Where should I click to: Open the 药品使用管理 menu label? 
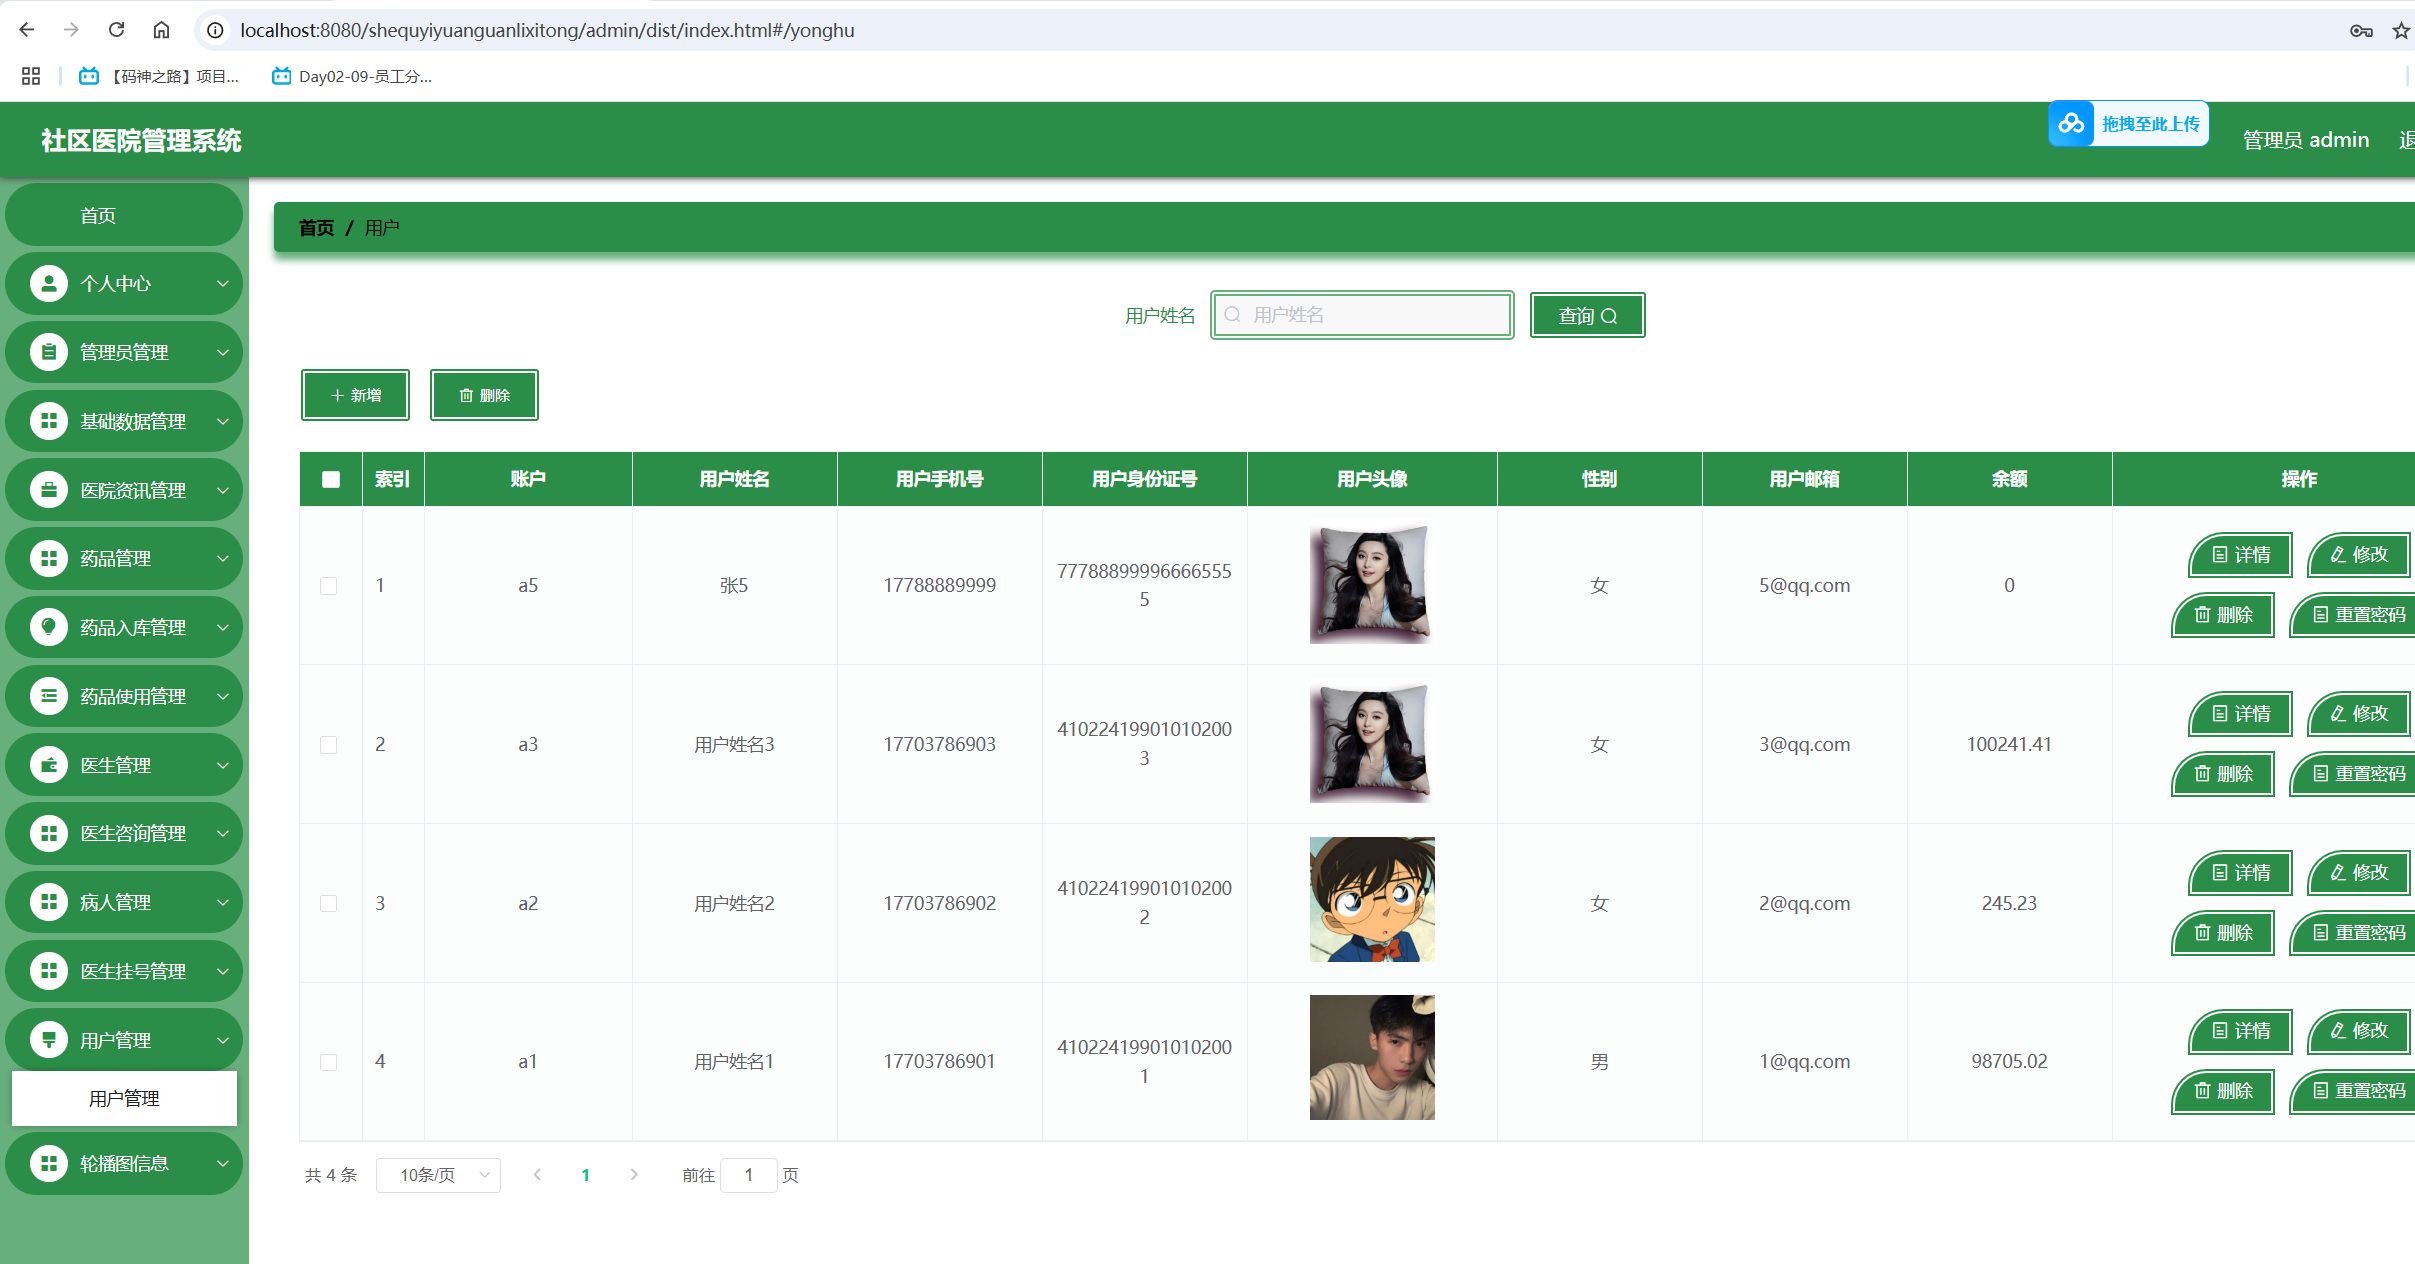pyautogui.click(x=133, y=696)
